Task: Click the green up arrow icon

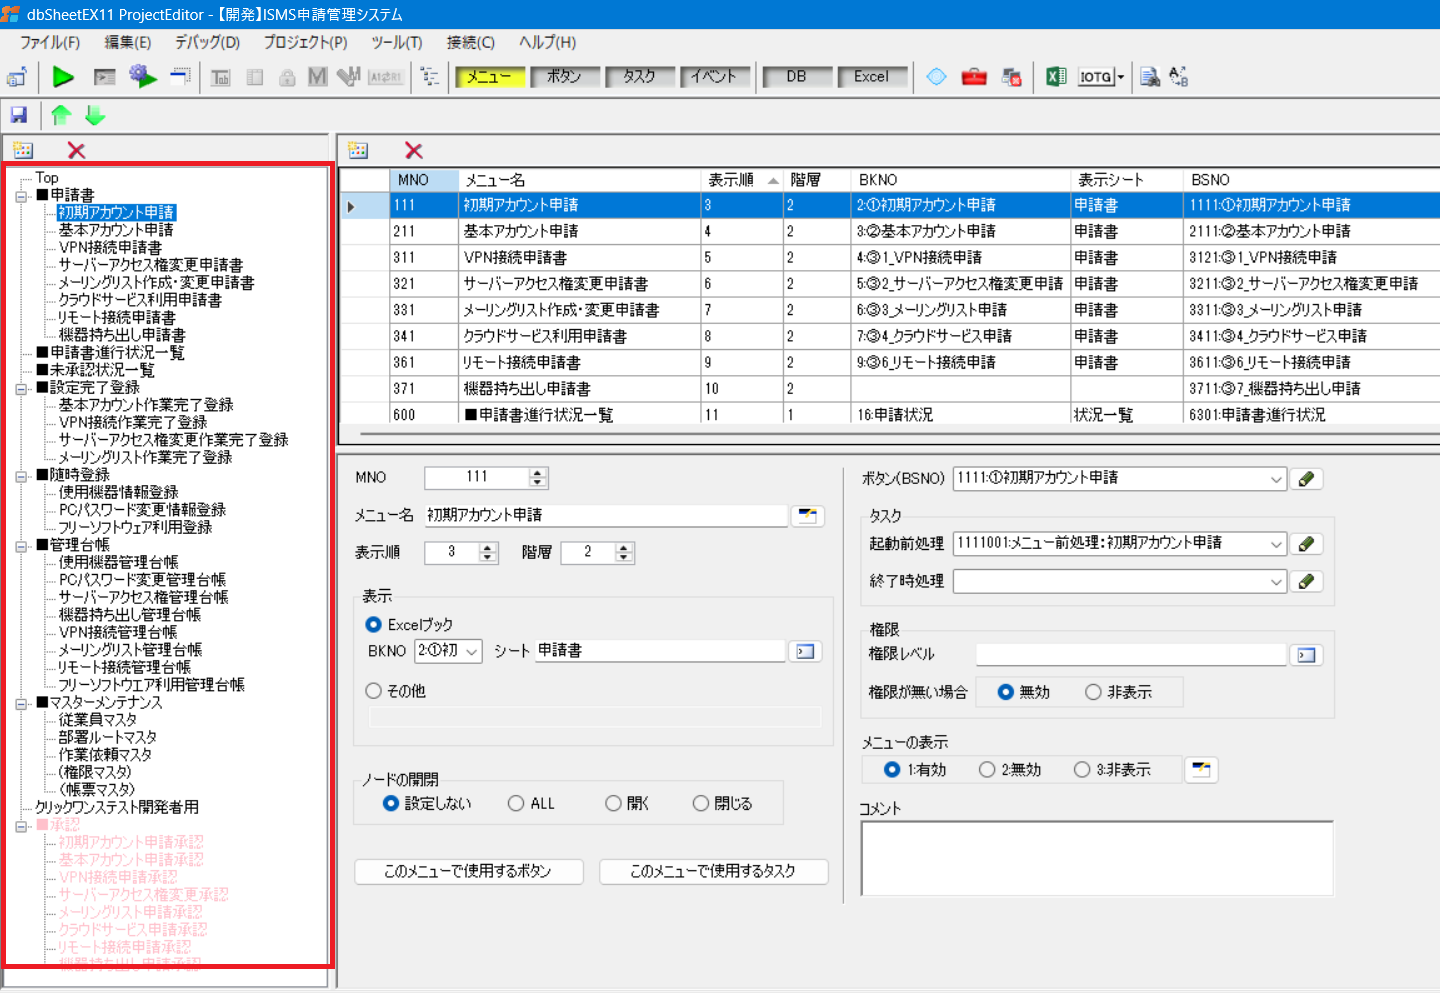Action: click(x=61, y=115)
